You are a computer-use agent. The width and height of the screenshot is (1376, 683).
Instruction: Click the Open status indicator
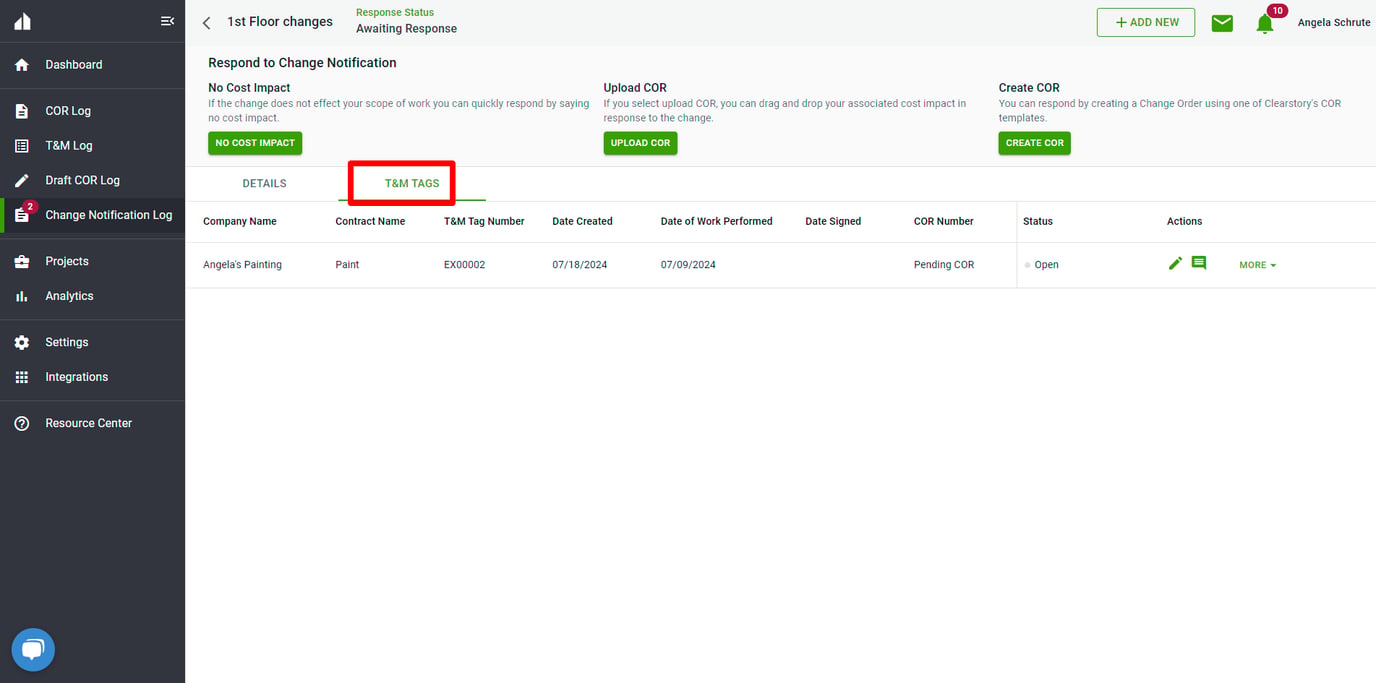pyautogui.click(x=1041, y=265)
